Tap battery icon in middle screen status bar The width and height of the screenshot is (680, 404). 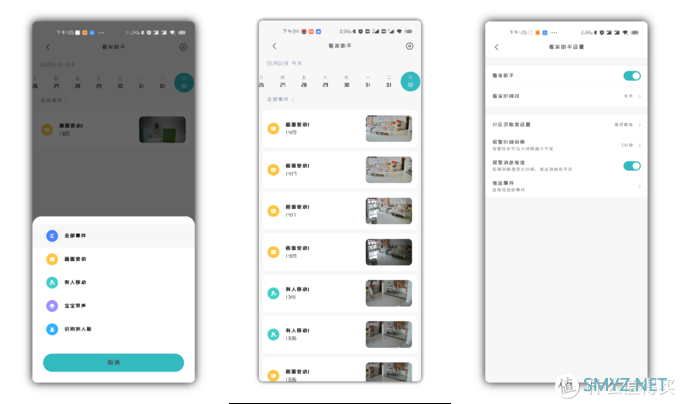(x=408, y=31)
